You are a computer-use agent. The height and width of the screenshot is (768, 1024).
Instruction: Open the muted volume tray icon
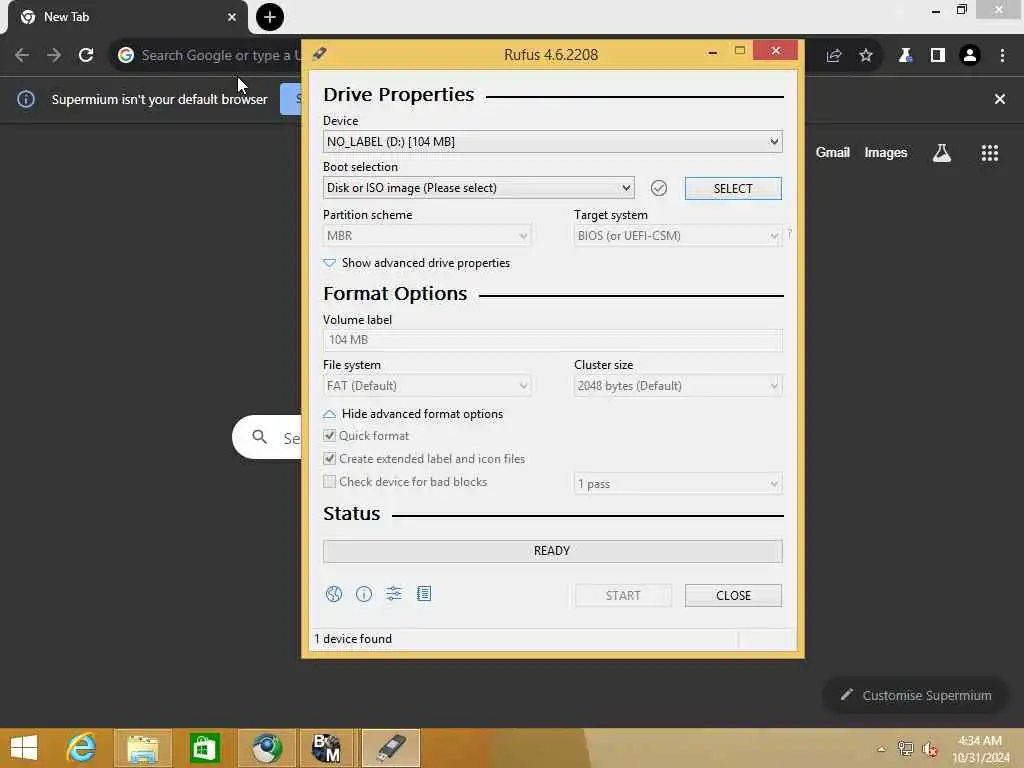930,750
